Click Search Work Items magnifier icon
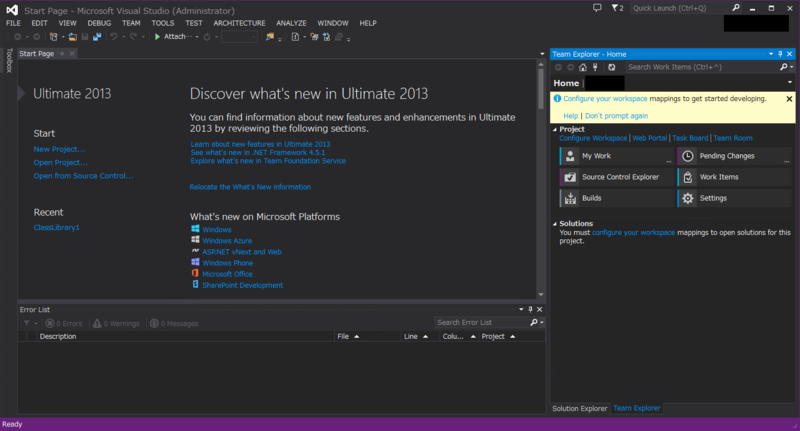The width and height of the screenshot is (800, 431). 784,67
